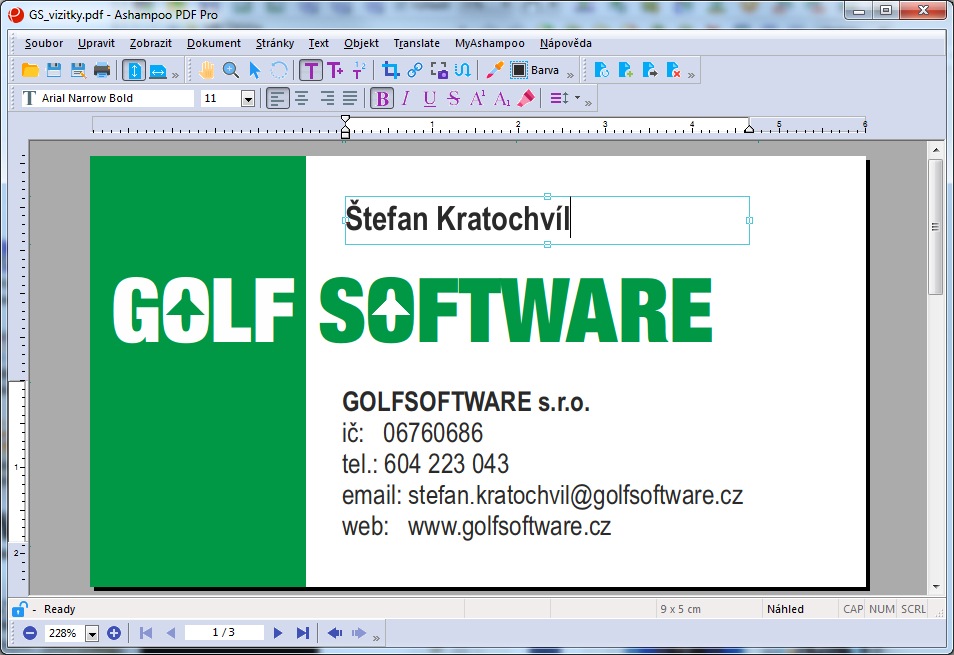Toggle bold formatting on selected text
Viewport: 954px width, 655px height.
coord(381,97)
